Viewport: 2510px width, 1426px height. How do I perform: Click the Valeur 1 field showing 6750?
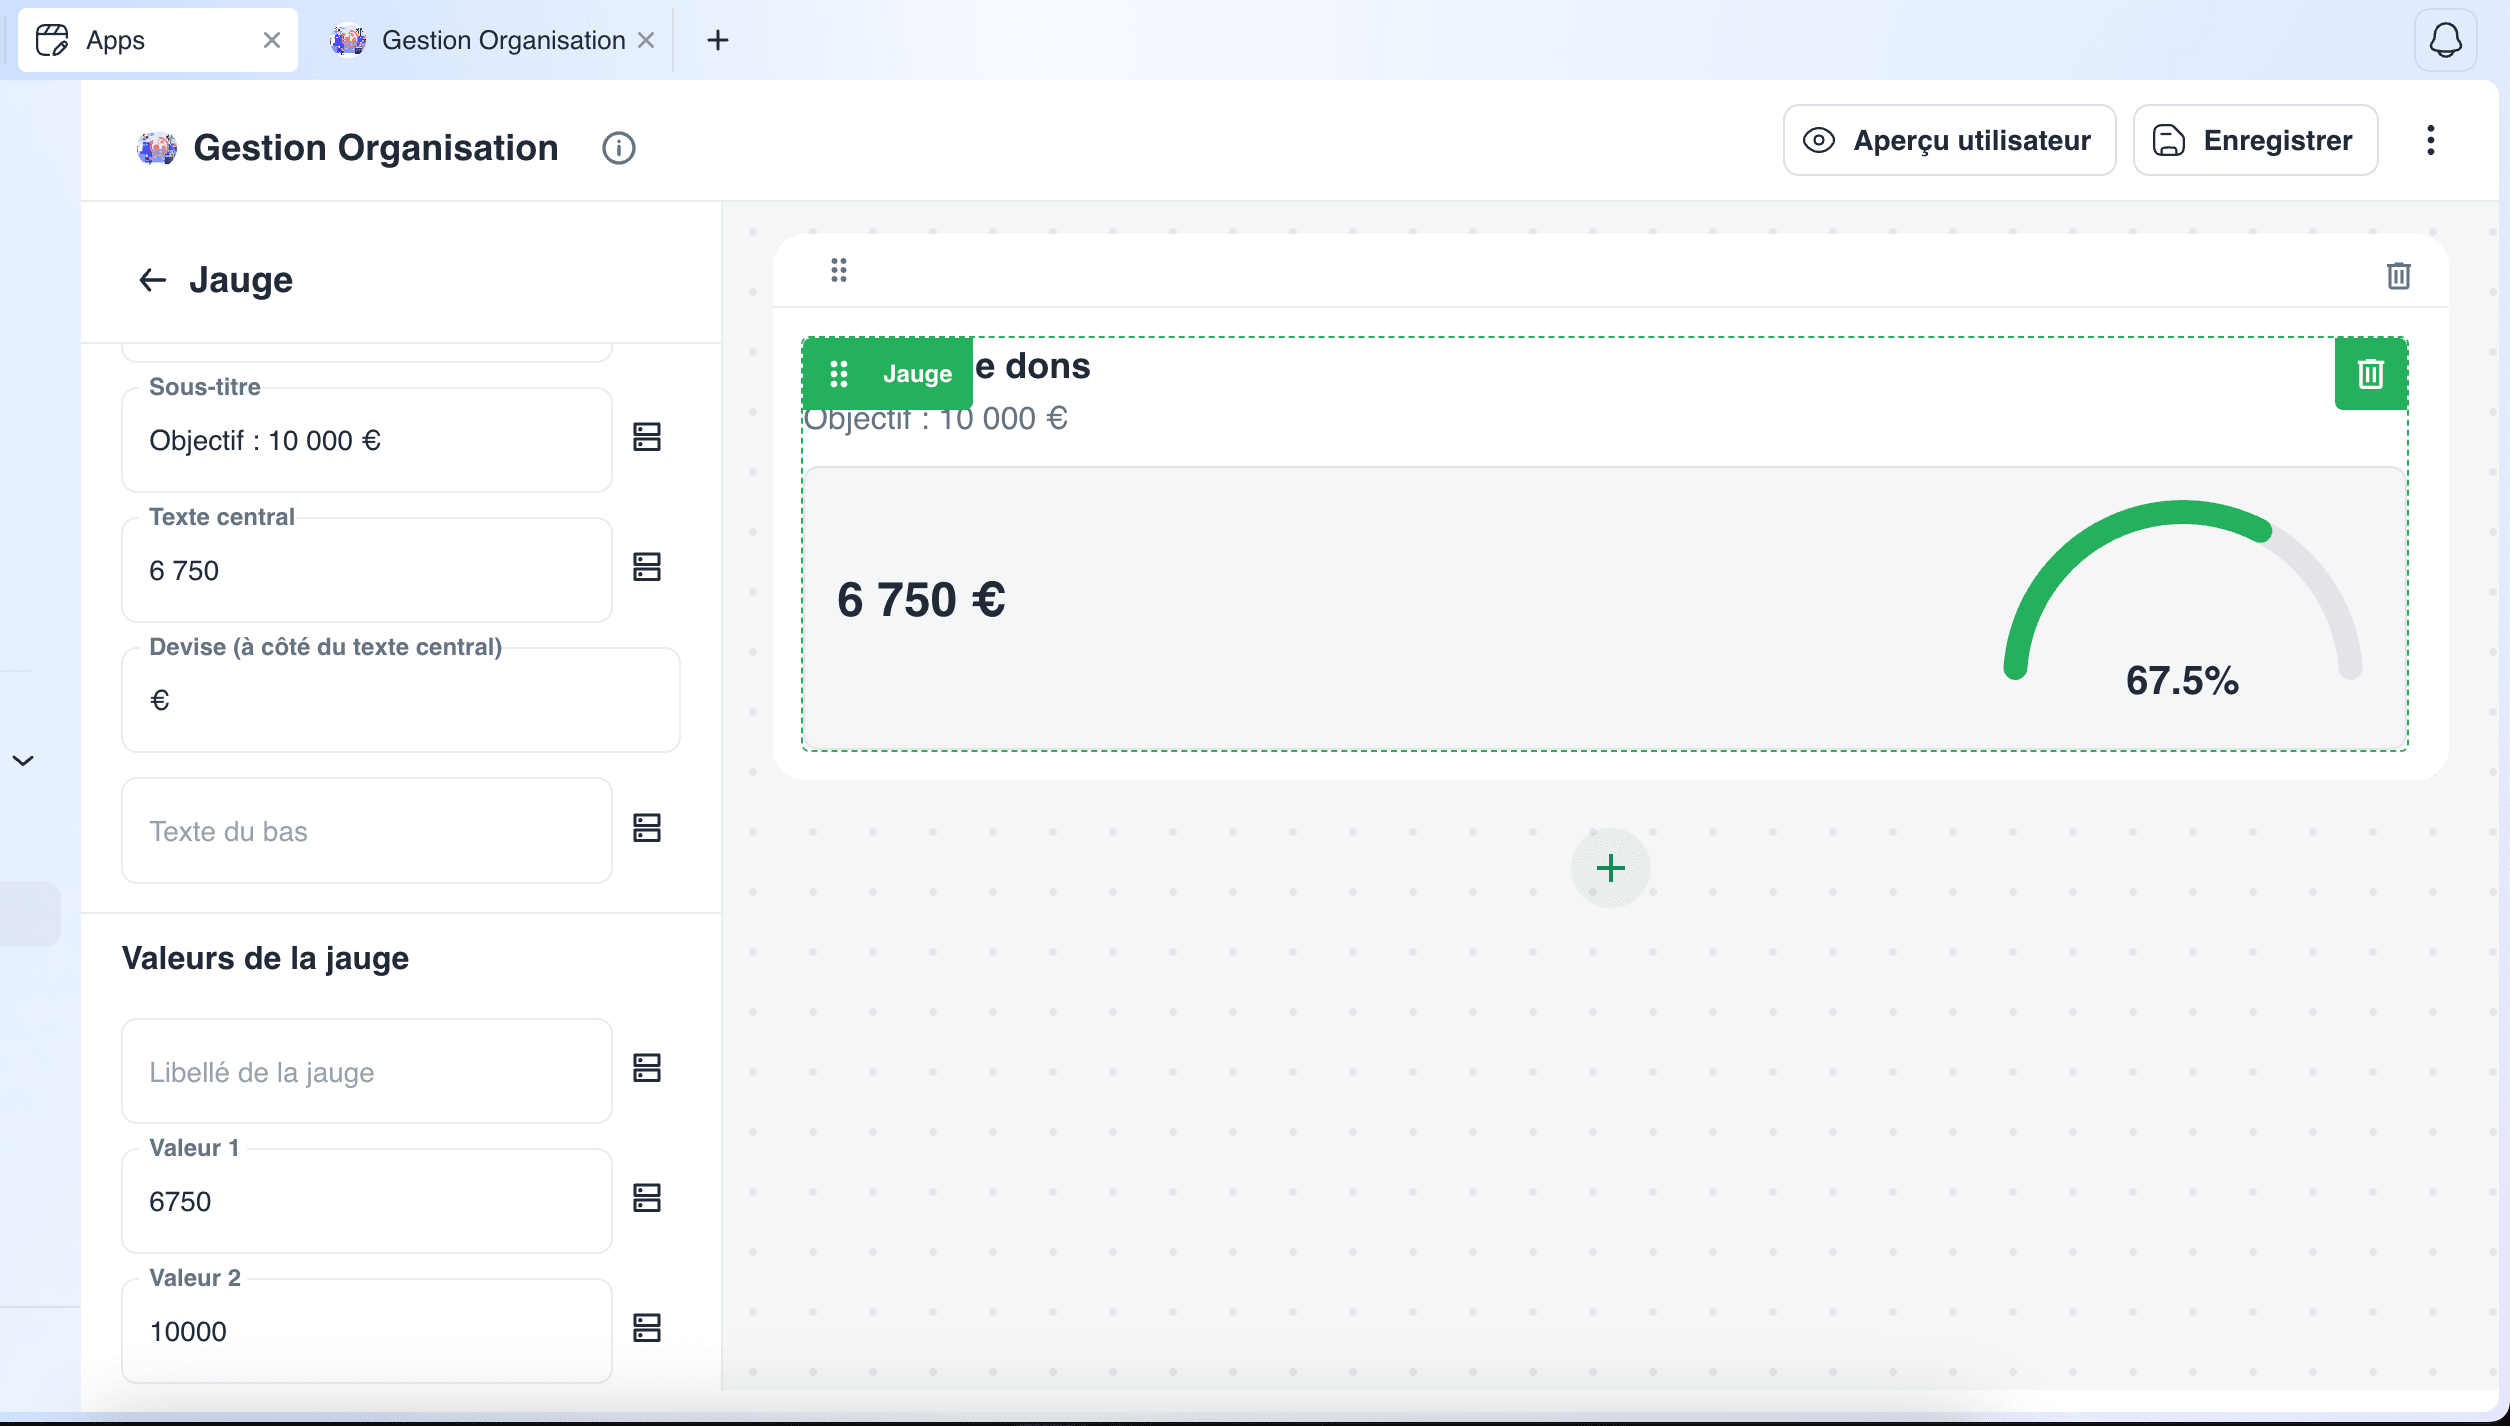(x=367, y=1201)
